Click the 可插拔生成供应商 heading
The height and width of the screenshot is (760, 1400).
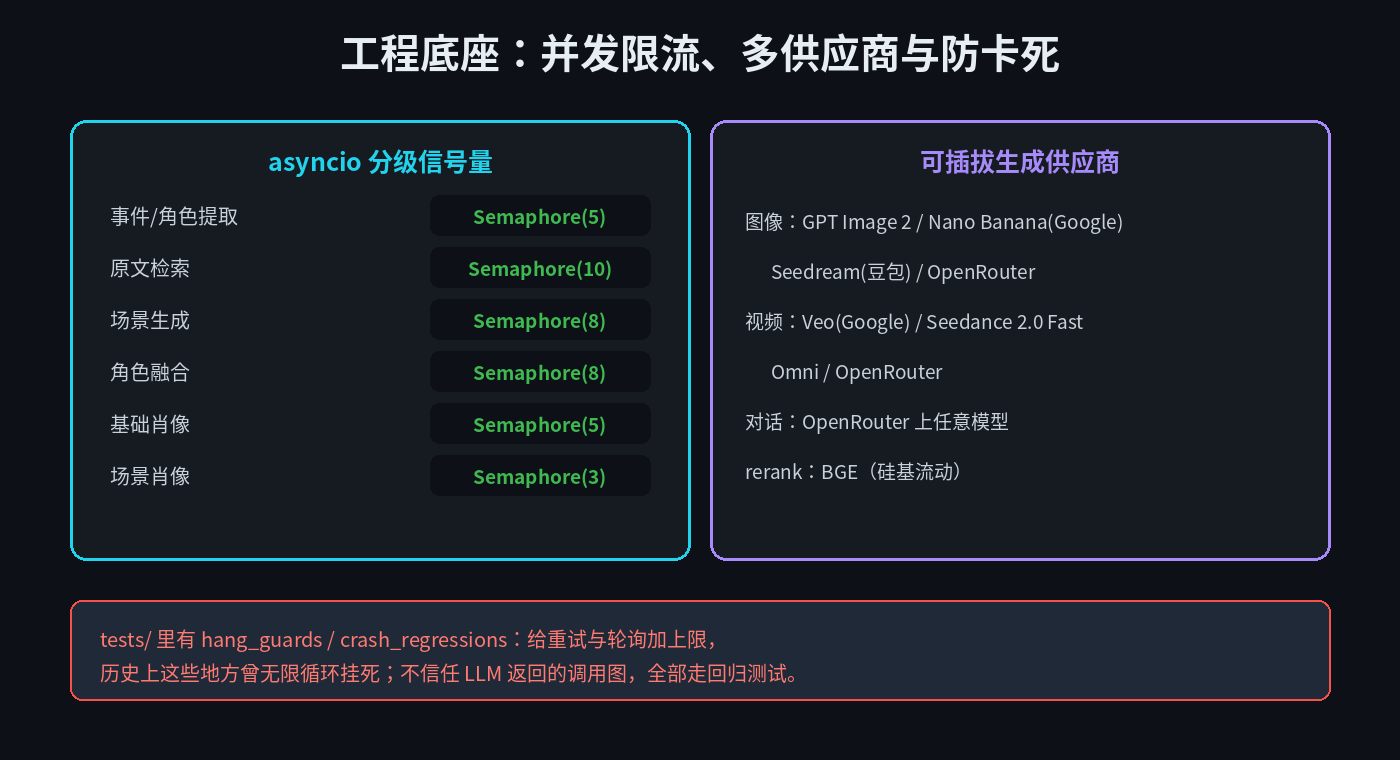[1020, 162]
